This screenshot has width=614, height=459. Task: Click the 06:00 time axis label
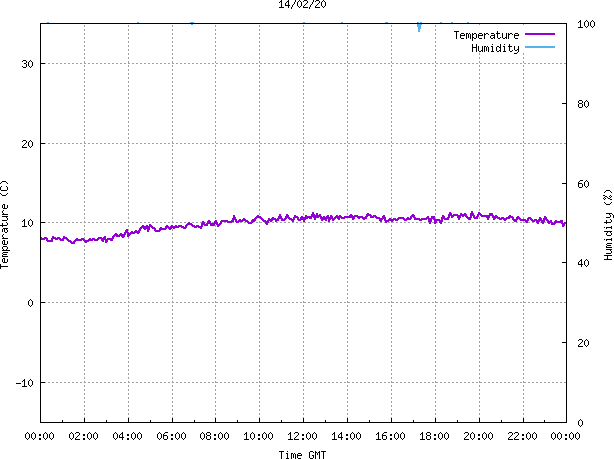point(172,436)
